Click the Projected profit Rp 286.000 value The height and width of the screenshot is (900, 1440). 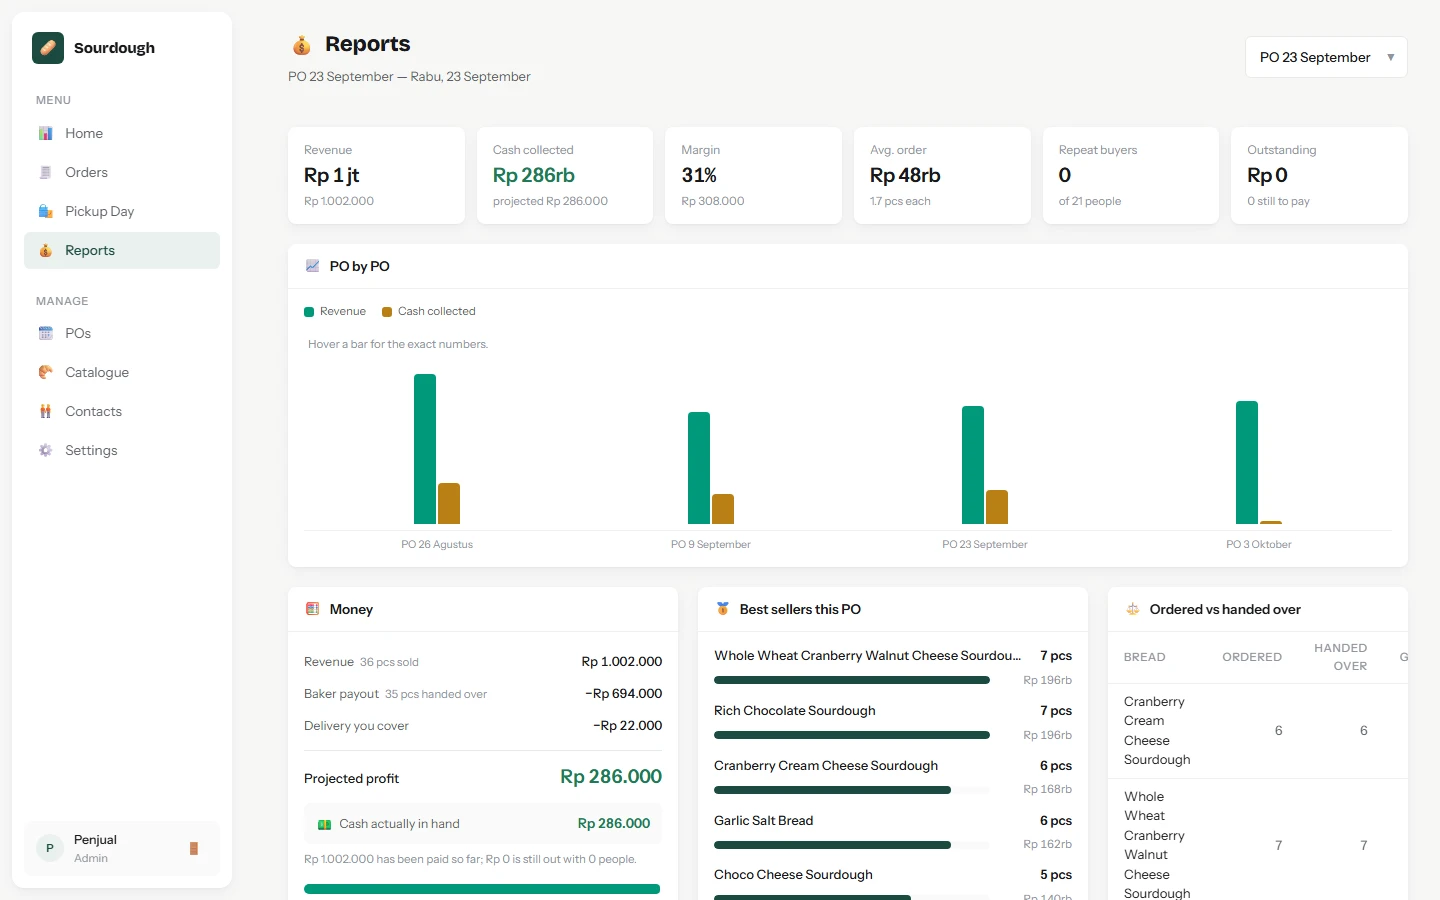(611, 777)
